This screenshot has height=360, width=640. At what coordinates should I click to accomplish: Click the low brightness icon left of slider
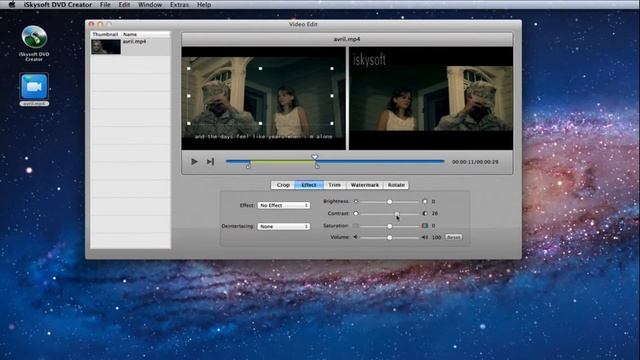[x=356, y=201]
